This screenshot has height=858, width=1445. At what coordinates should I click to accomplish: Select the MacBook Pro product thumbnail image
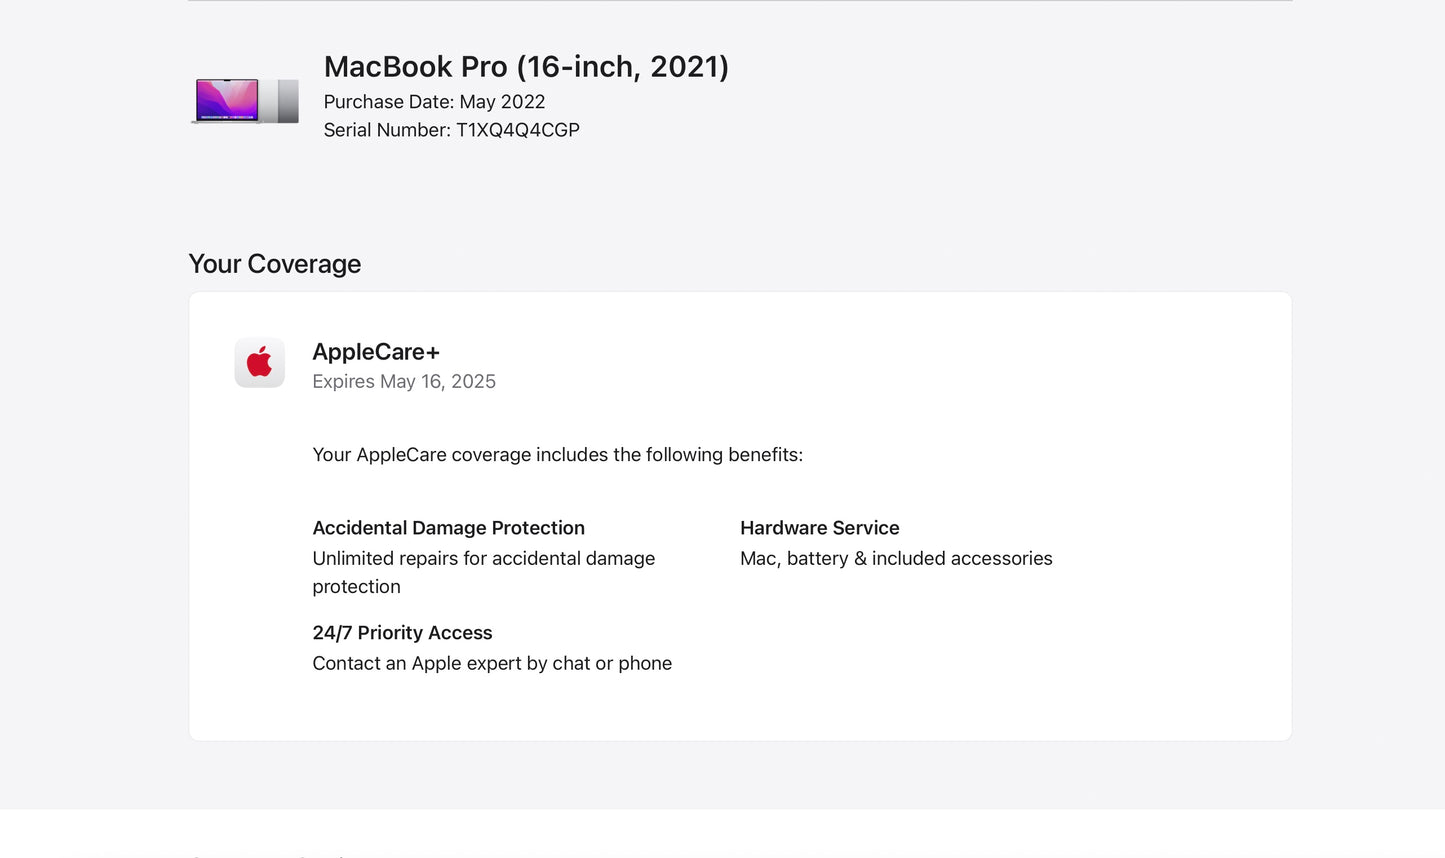tap(244, 100)
